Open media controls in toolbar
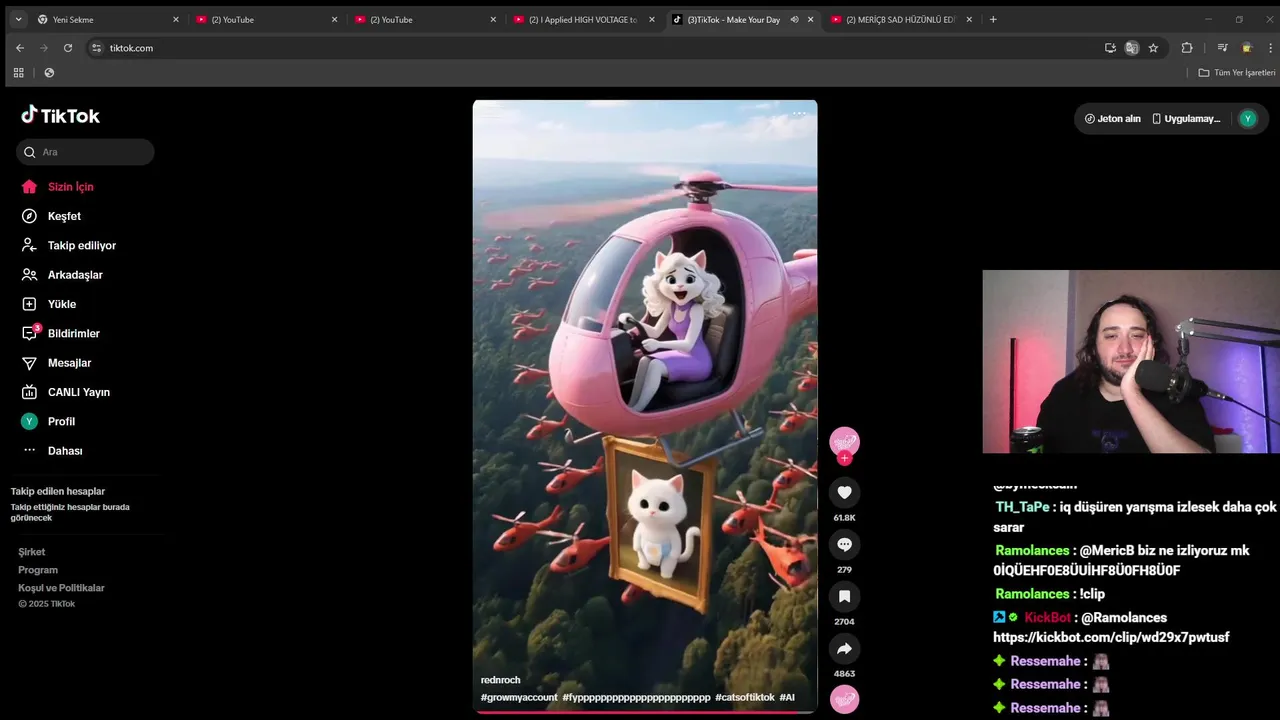Viewport: 1280px width, 720px height. (1222, 48)
